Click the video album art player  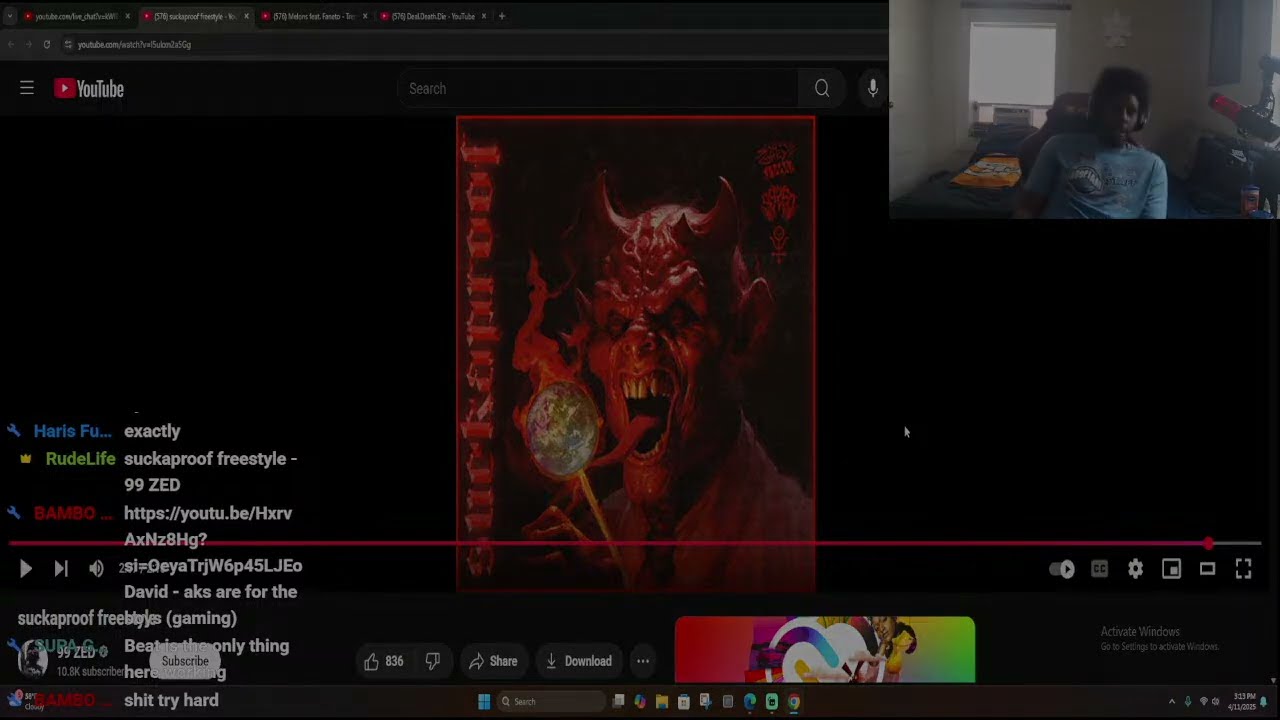[636, 354]
